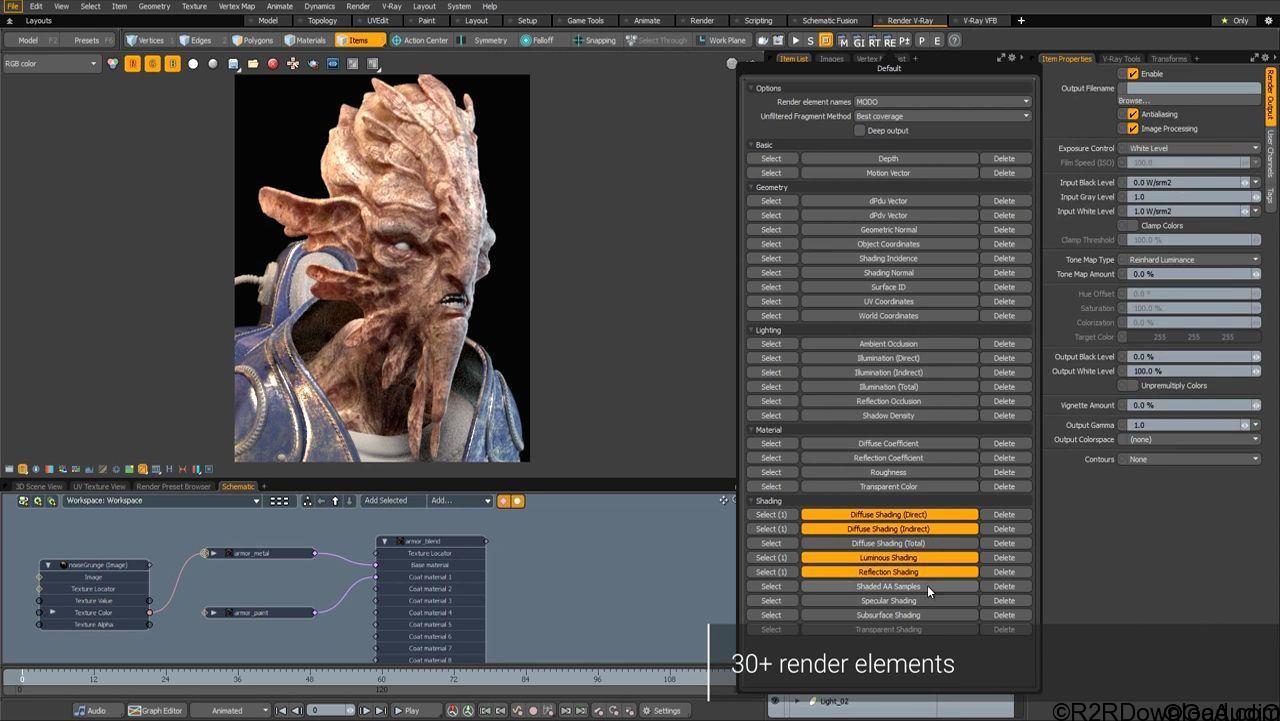Toggle Red channel R button

coord(133,63)
